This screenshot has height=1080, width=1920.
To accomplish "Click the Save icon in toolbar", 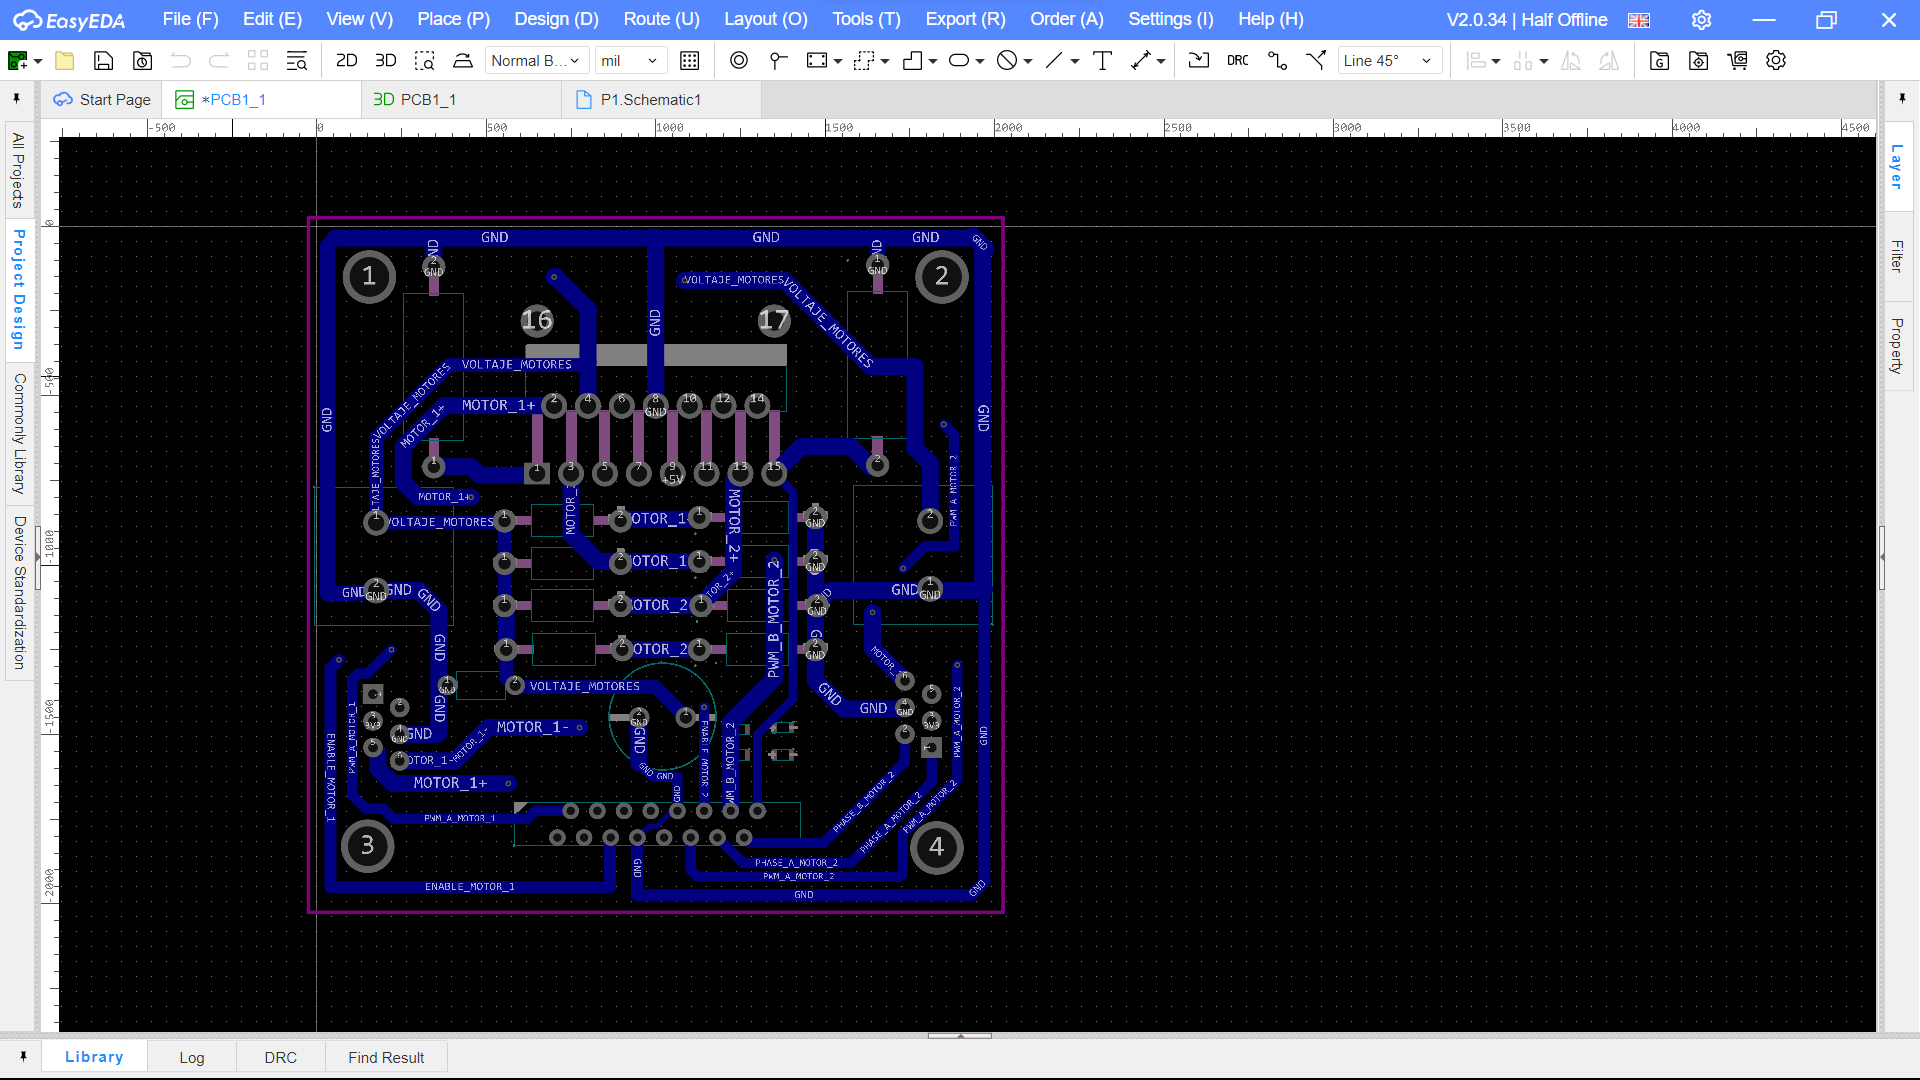I will (x=103, y=61).
